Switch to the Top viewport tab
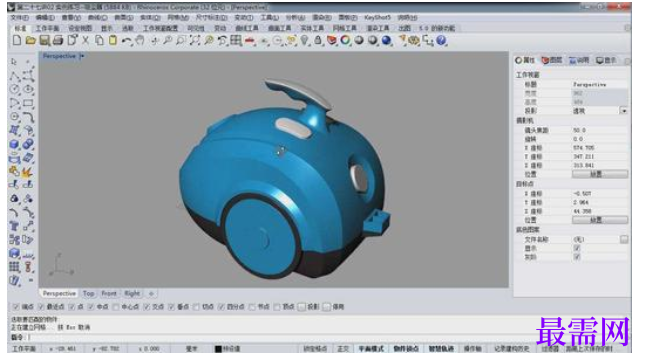The width and height of the screenshot is (648, 363). click(x=88, y=293)
